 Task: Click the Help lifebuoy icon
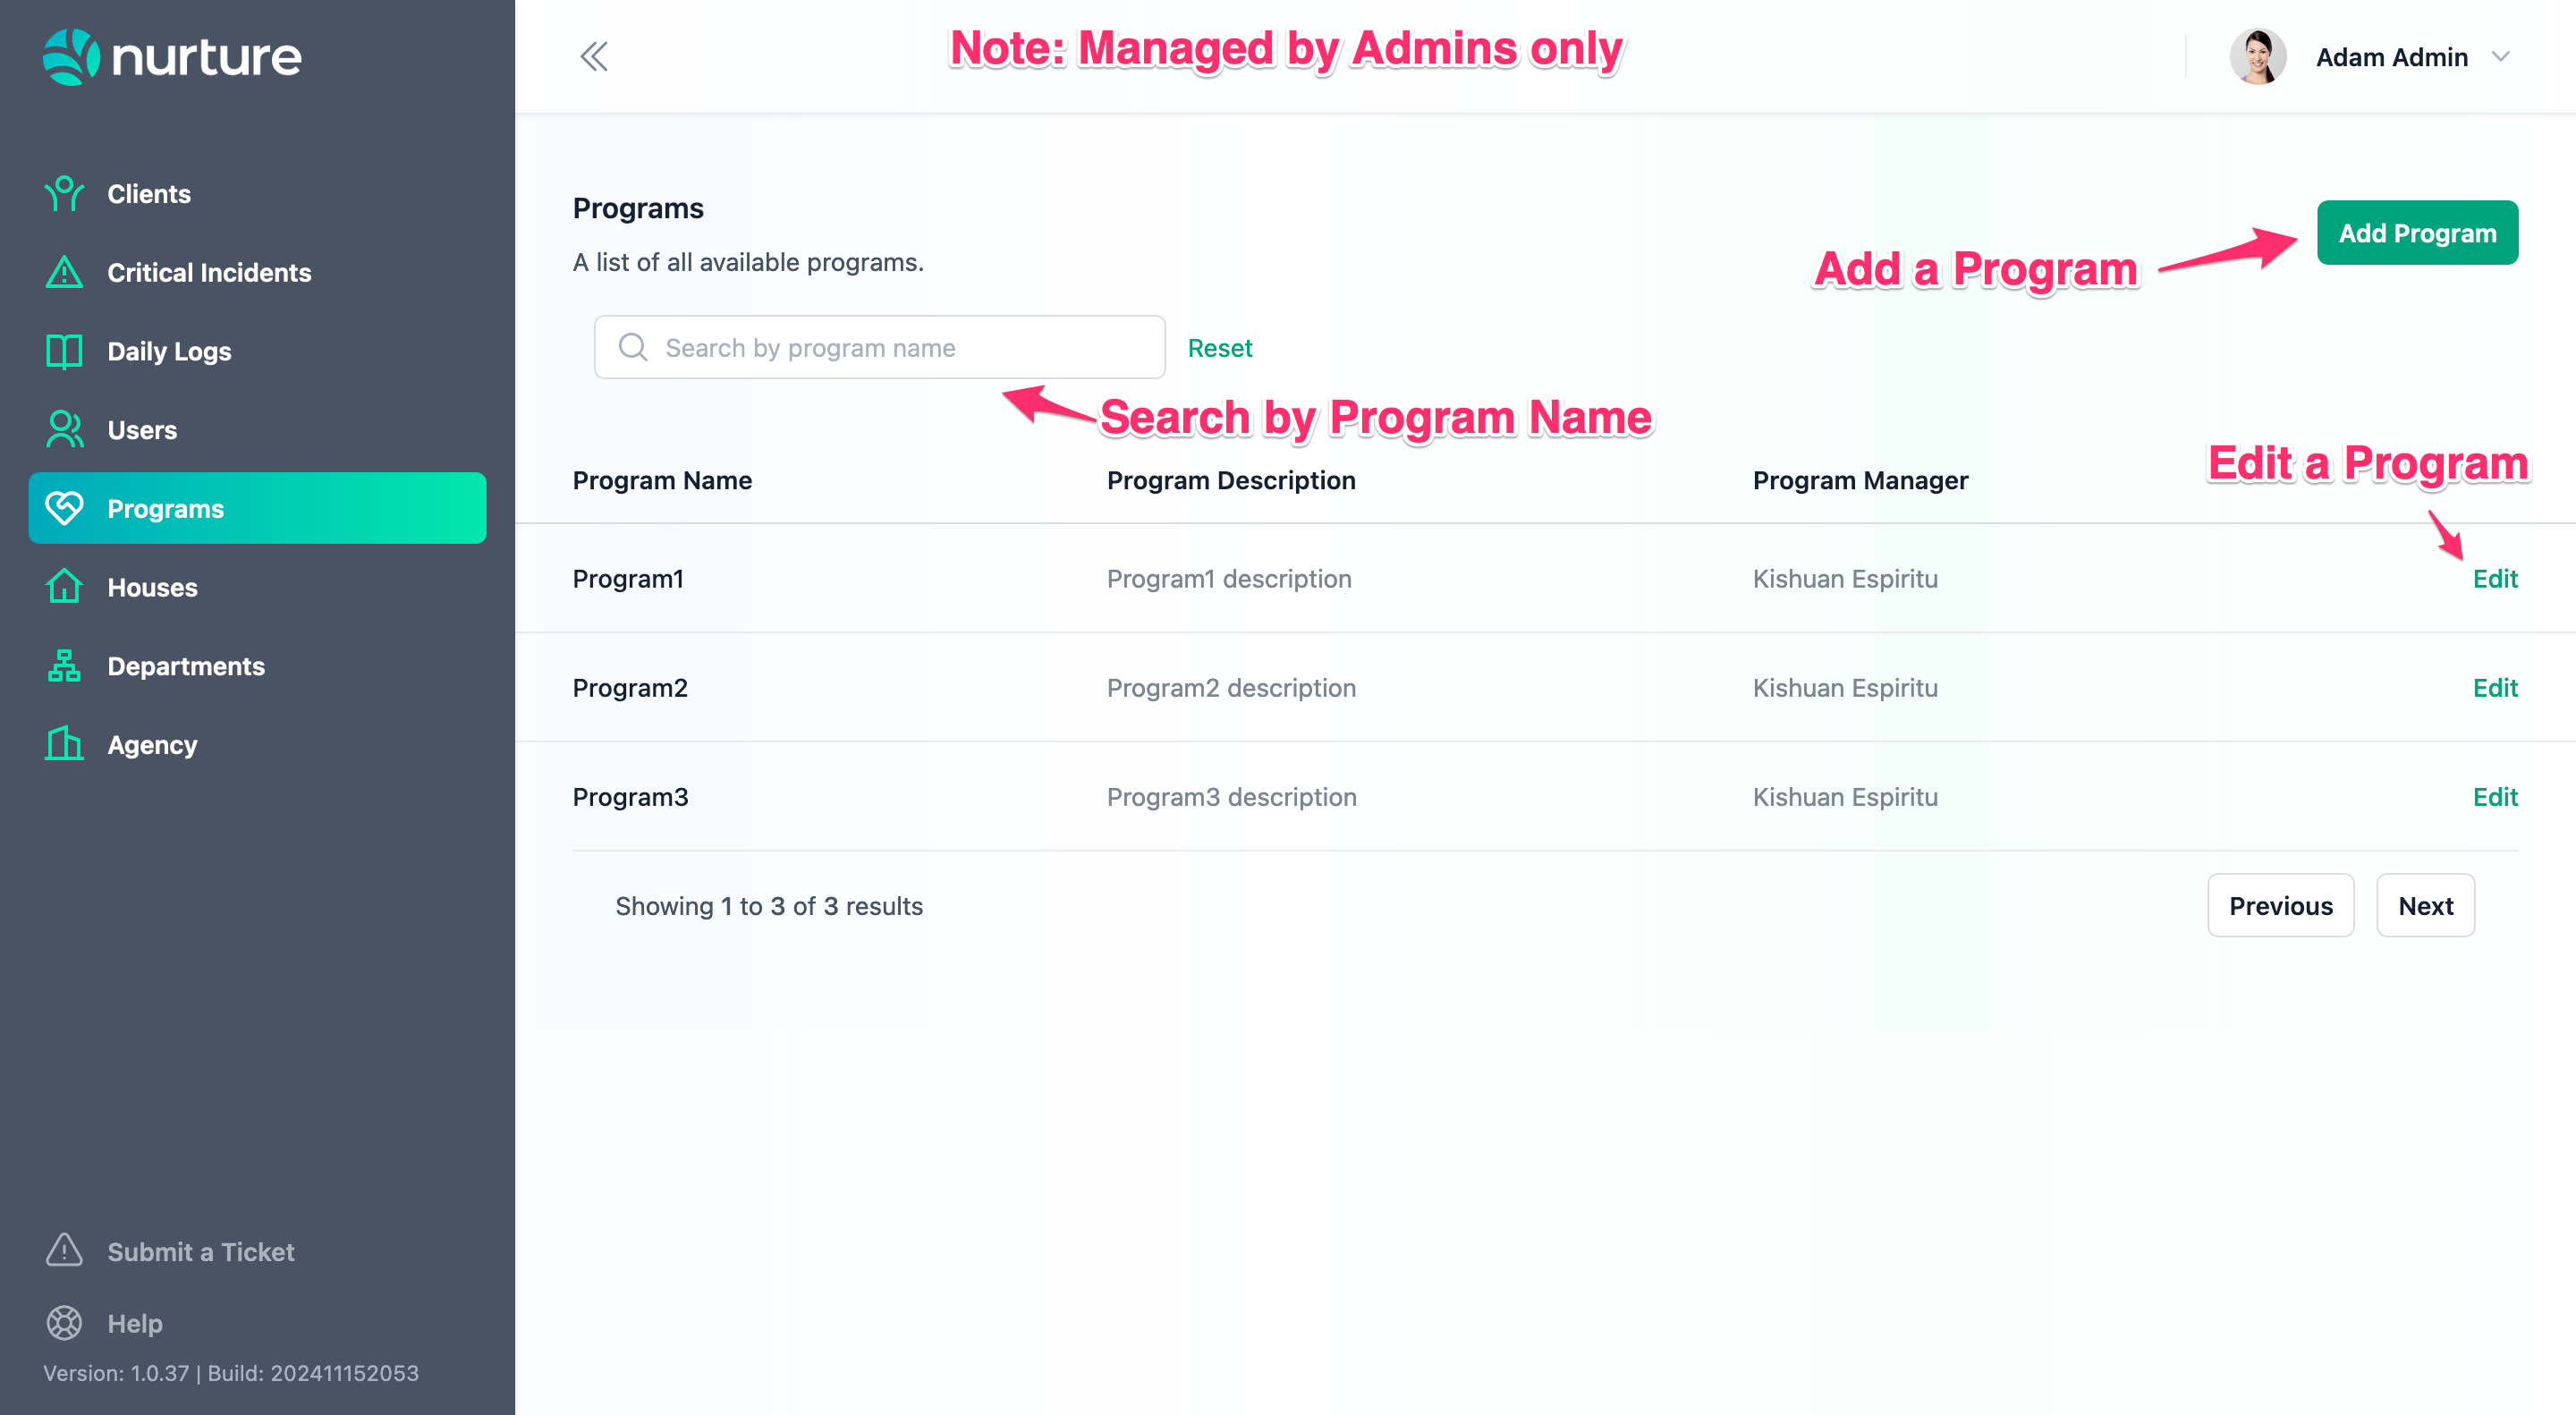(x=64, y=1323)
